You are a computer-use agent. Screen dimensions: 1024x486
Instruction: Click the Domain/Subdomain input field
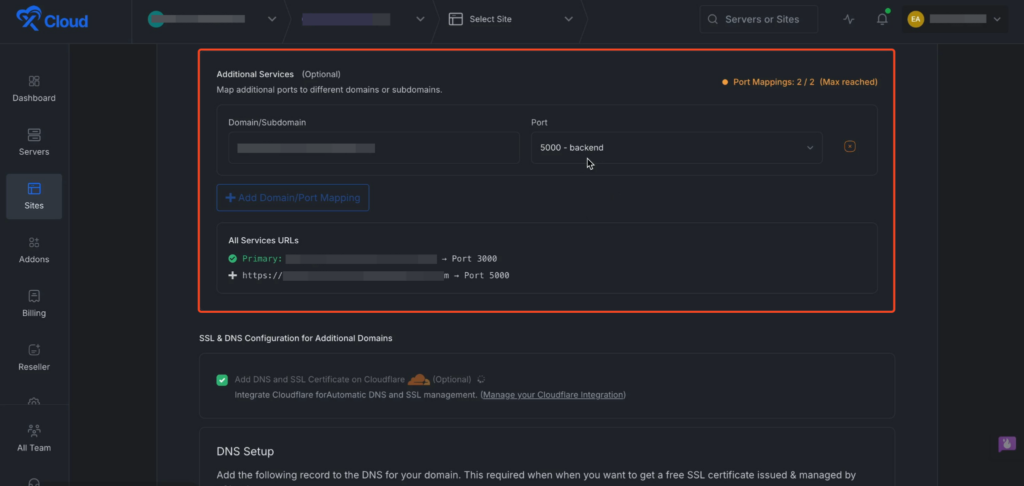(373, 148)
